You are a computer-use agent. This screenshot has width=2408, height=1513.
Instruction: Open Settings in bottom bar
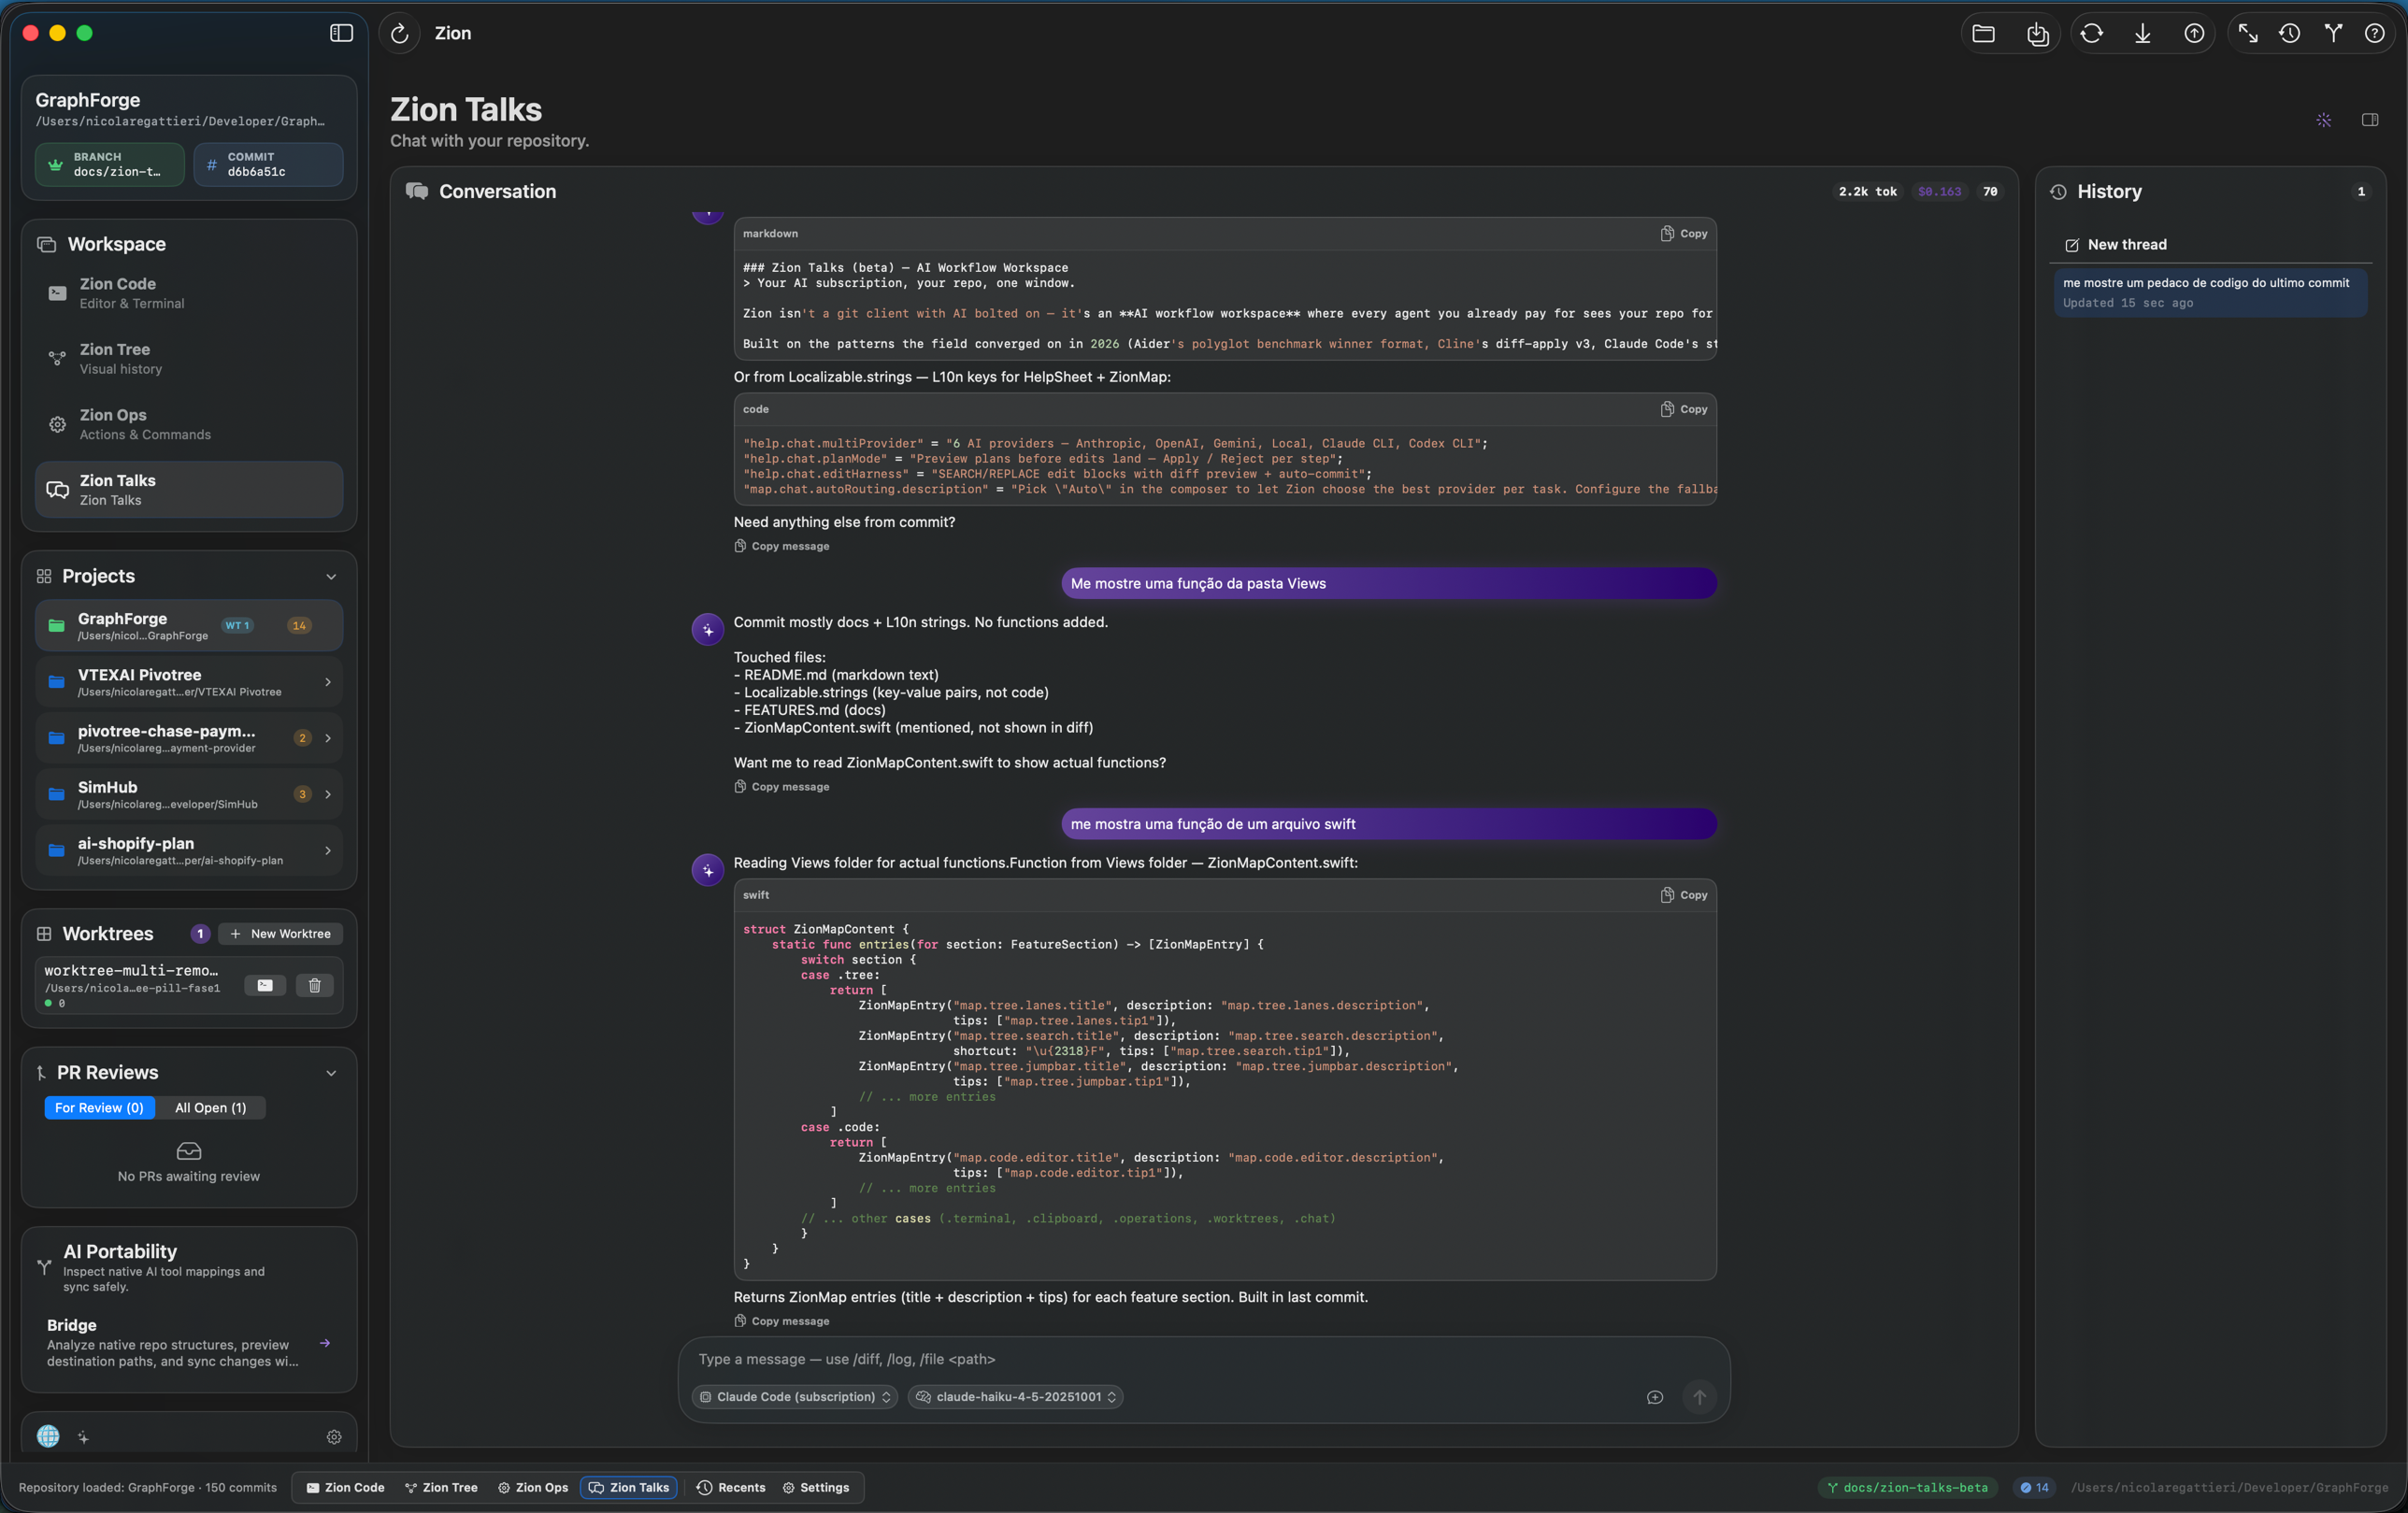click(816, 1487)
